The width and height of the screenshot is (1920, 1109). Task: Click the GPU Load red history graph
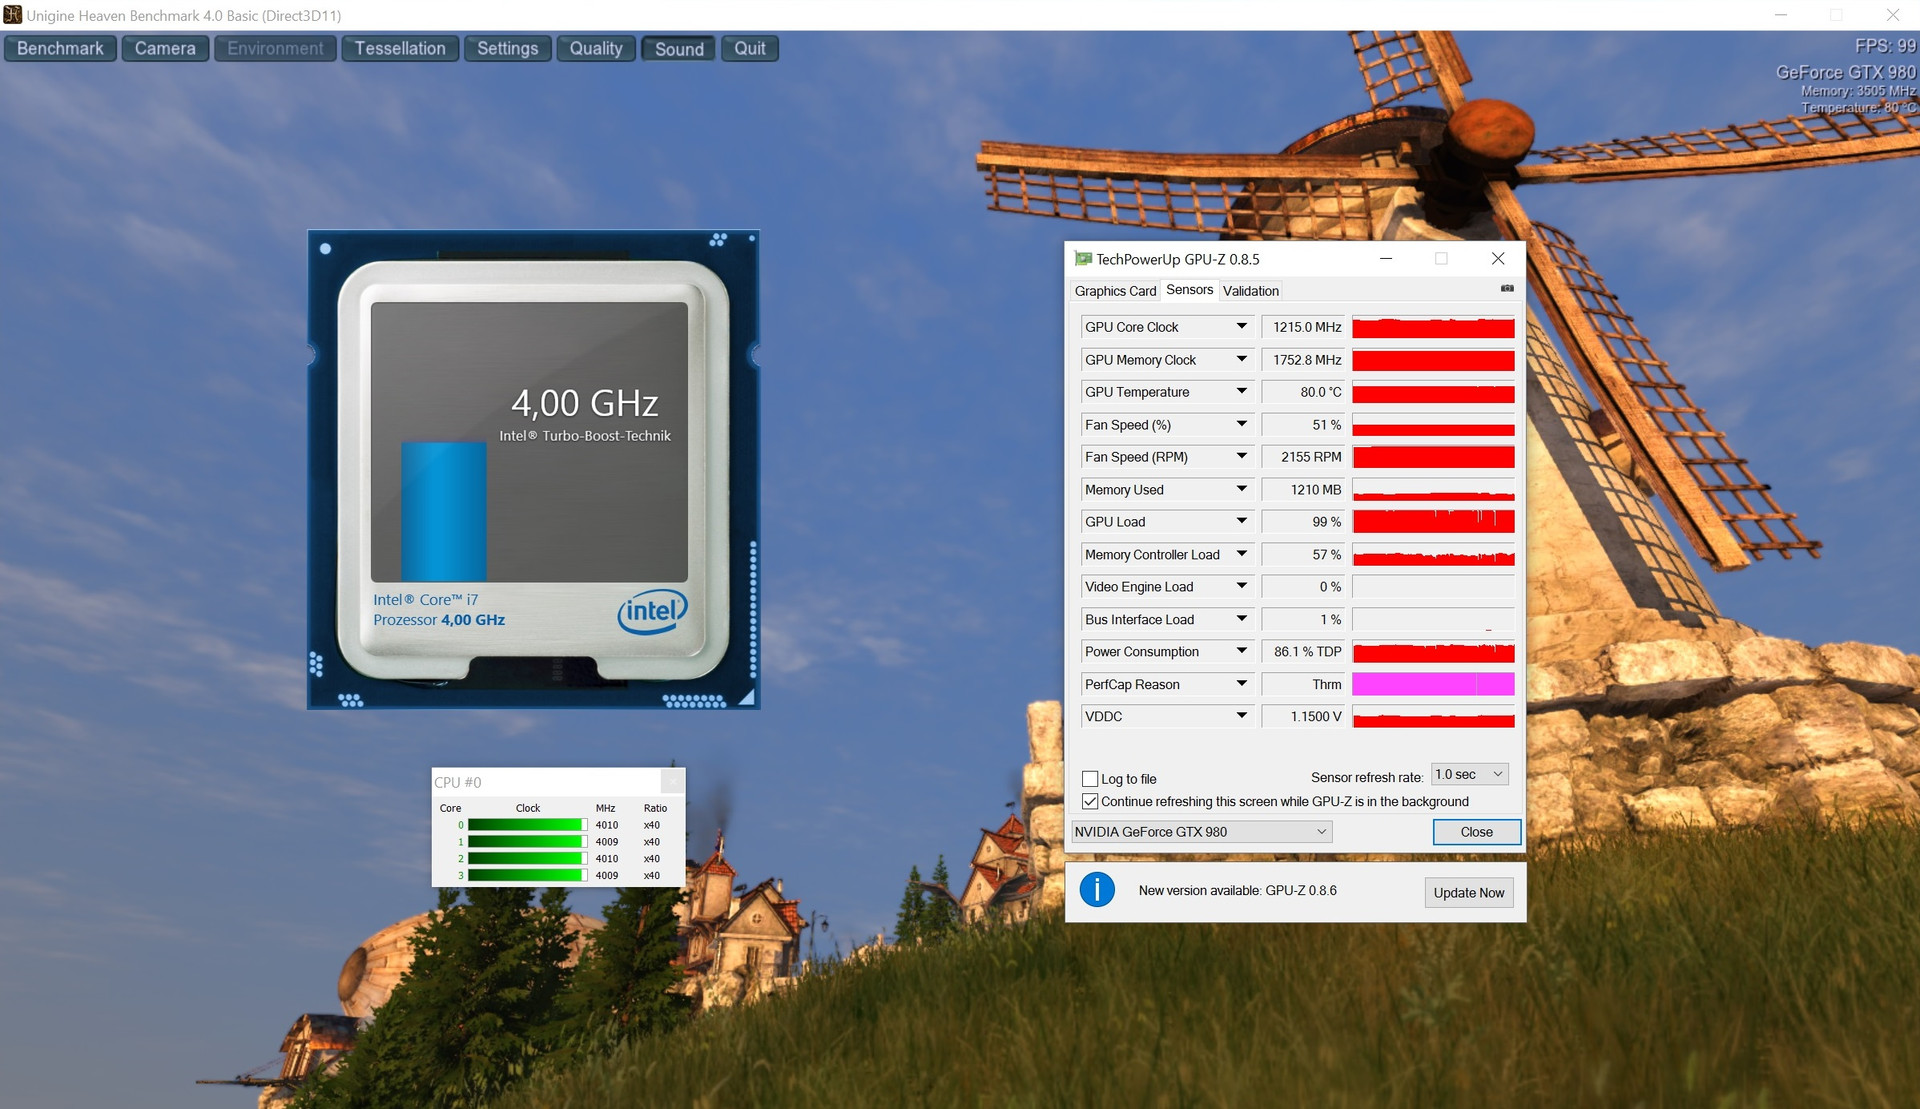tap(1433, 522)
